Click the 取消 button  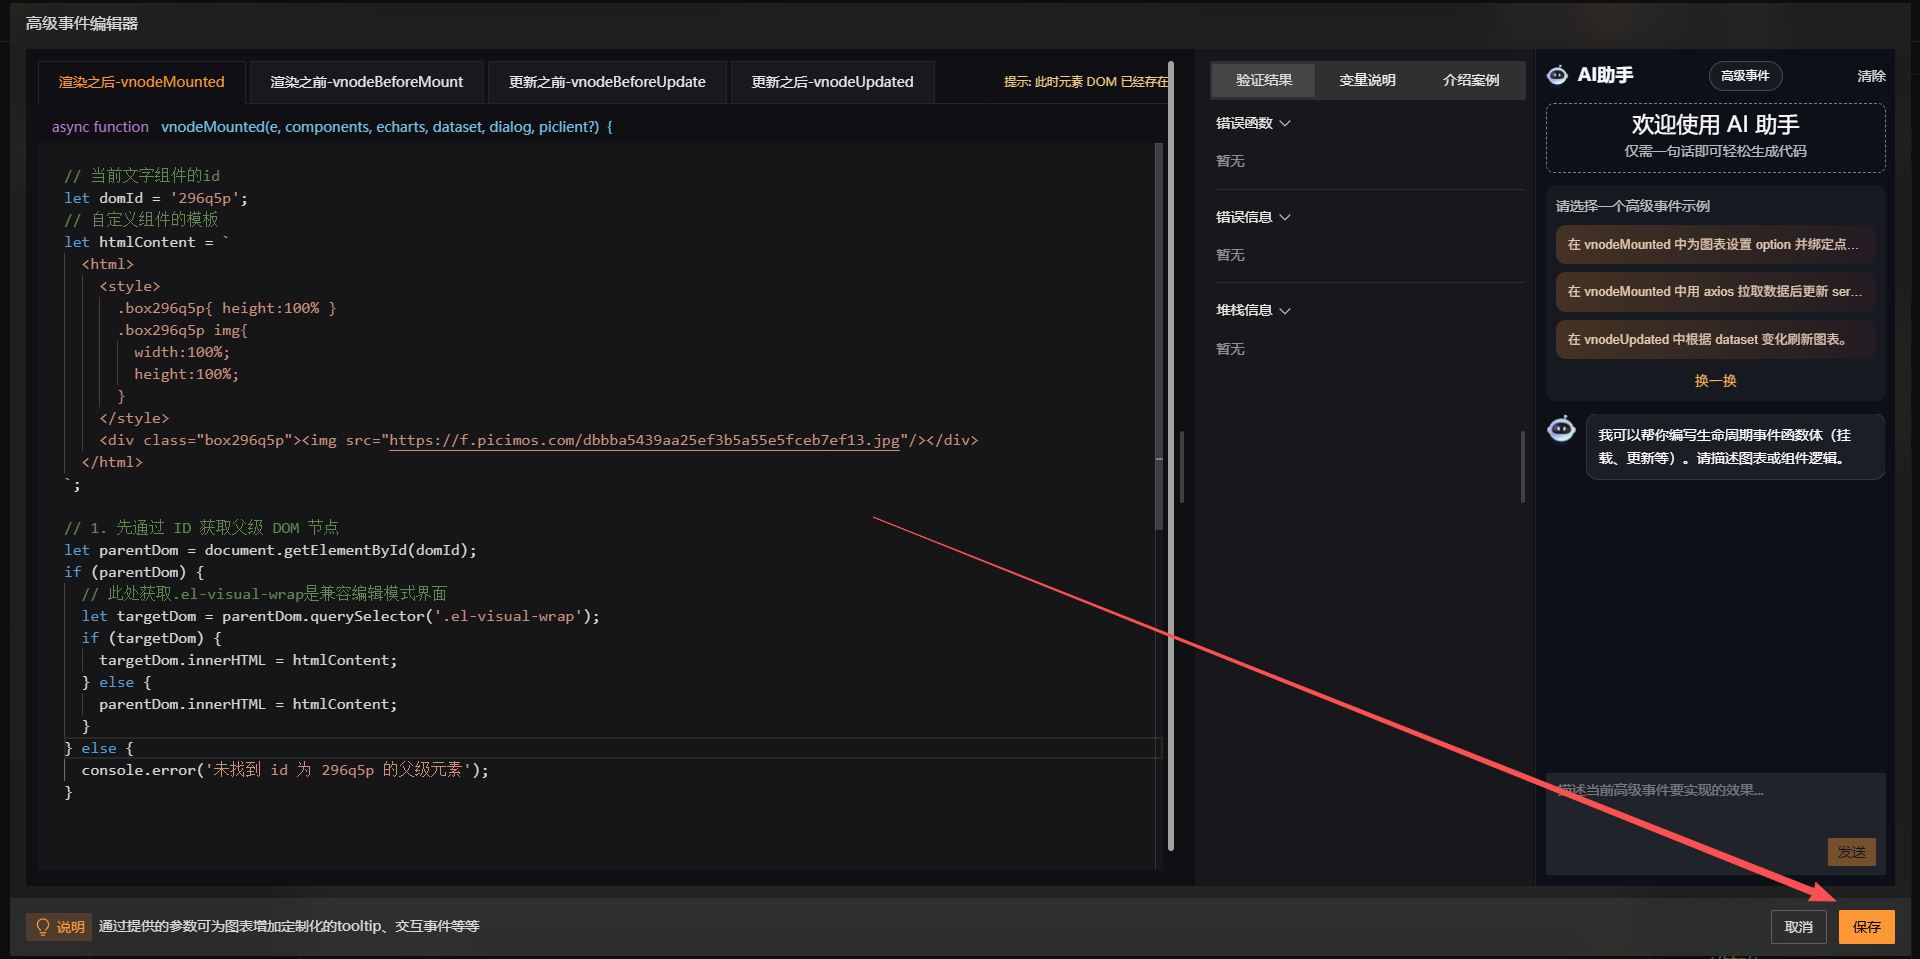[x=1798, y=927]
